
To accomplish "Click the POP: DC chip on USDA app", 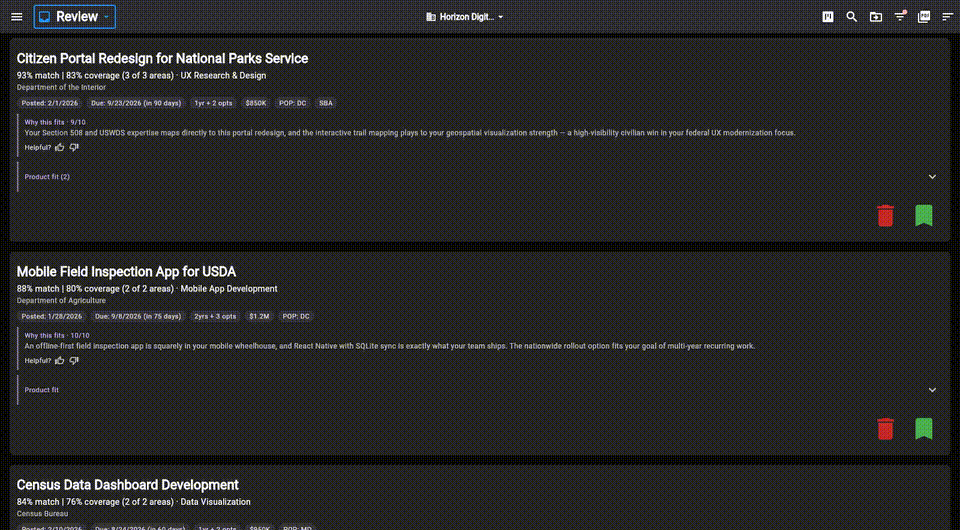I will 296,316.
